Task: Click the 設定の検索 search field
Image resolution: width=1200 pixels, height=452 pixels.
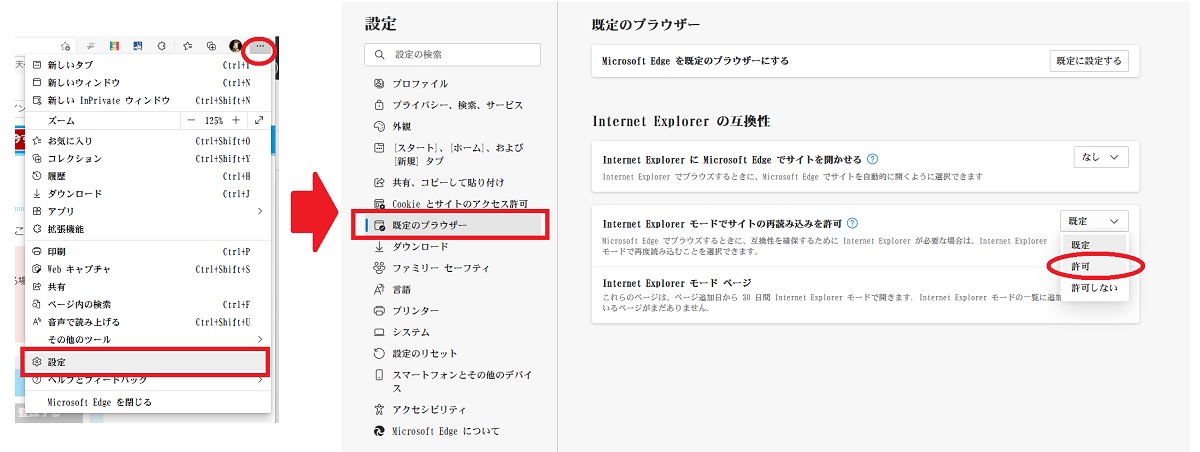Action: 453,54
